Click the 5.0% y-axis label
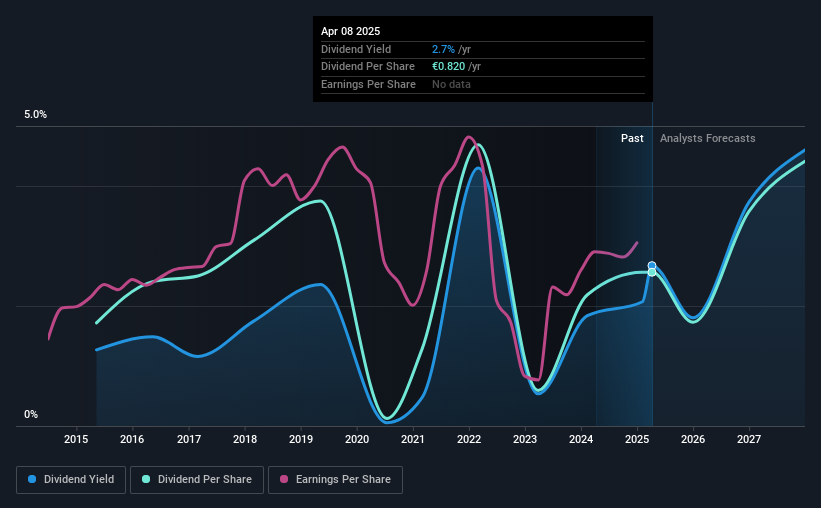 pos(35,115)
